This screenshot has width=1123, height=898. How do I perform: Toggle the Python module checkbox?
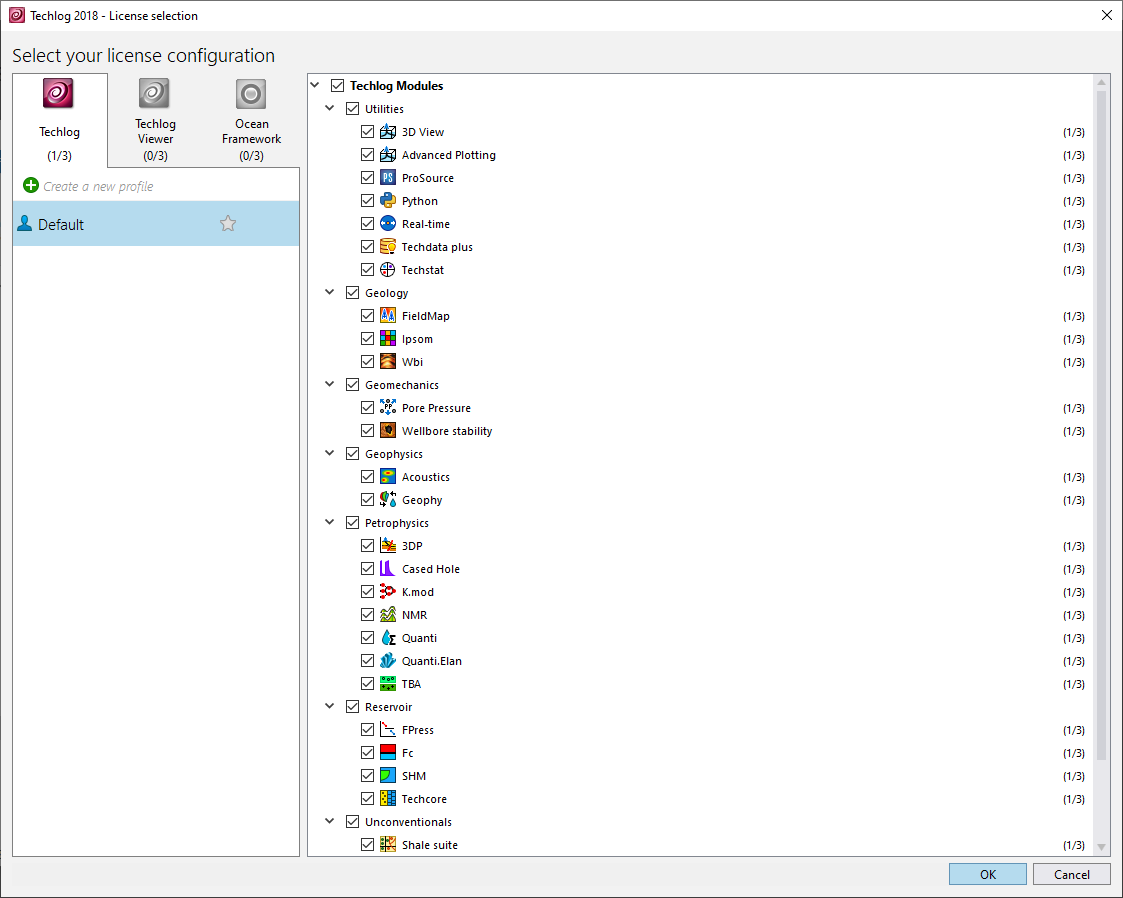367,201
